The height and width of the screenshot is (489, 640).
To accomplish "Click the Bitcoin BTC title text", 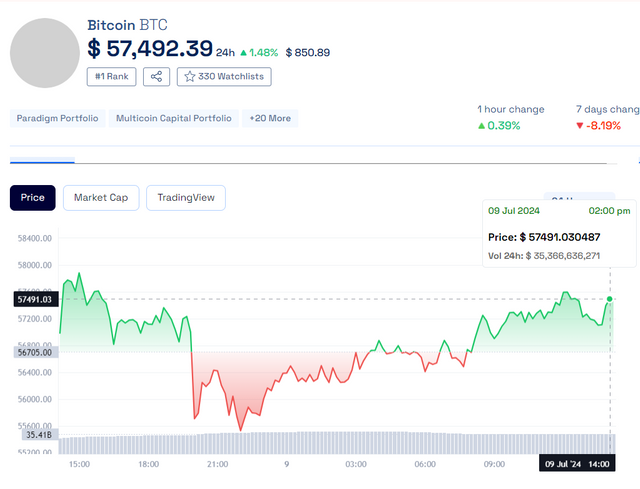I will tap(126, 24).
